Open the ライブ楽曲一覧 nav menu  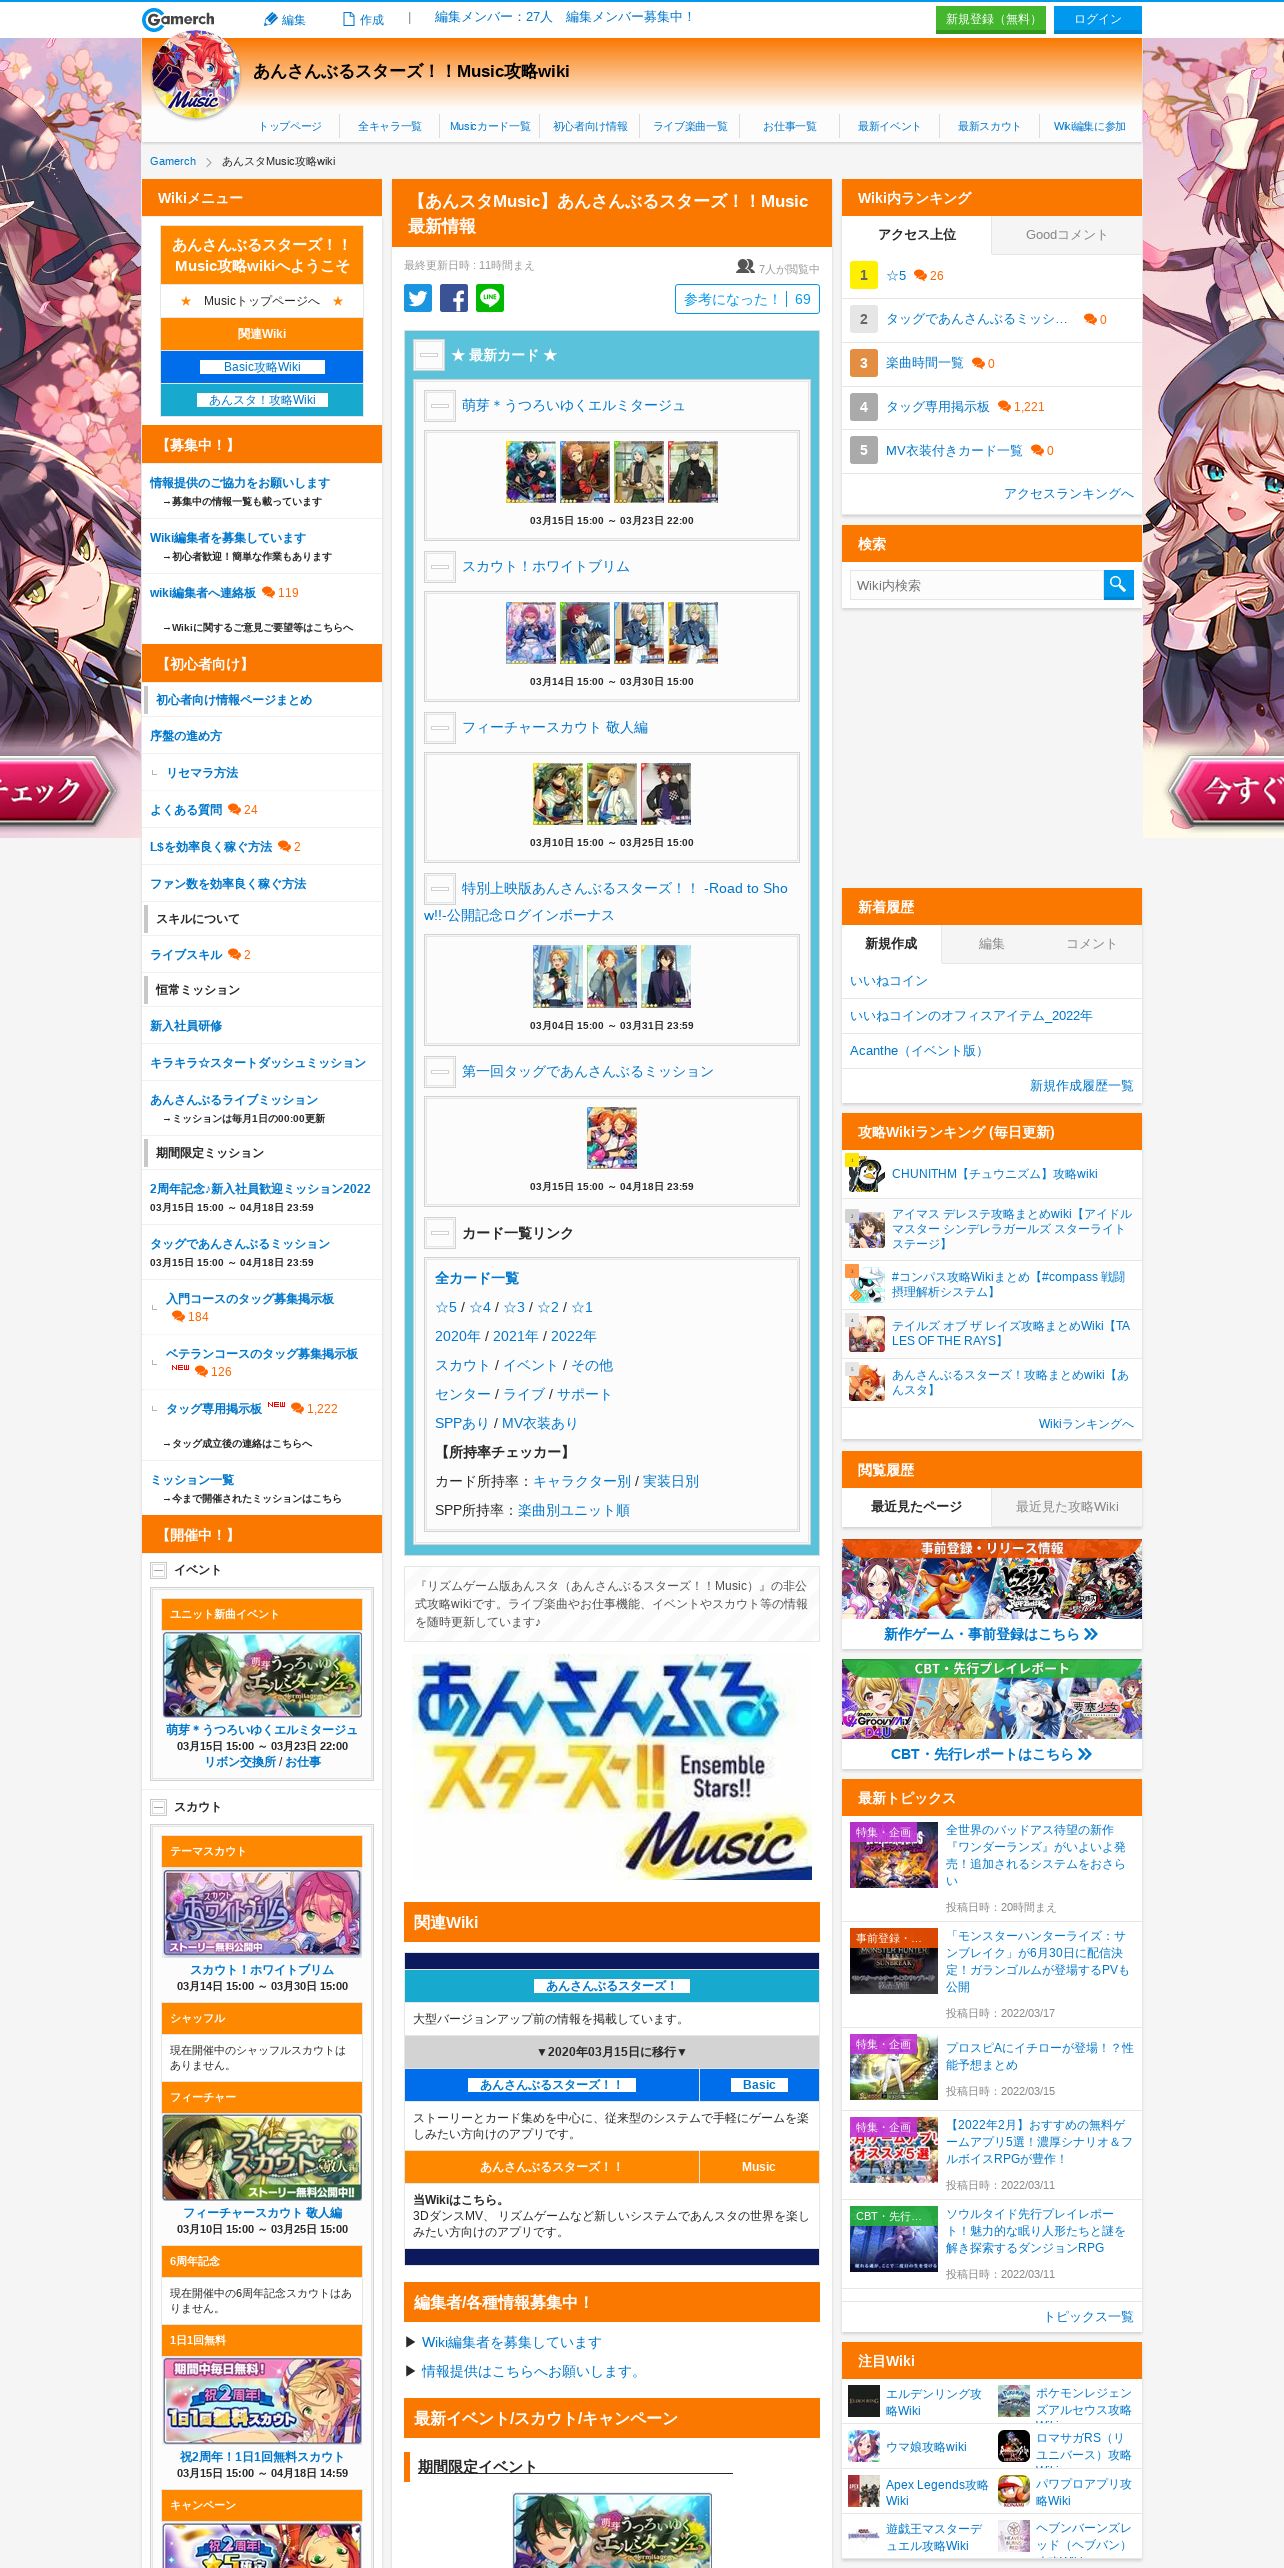click(691, 126)
